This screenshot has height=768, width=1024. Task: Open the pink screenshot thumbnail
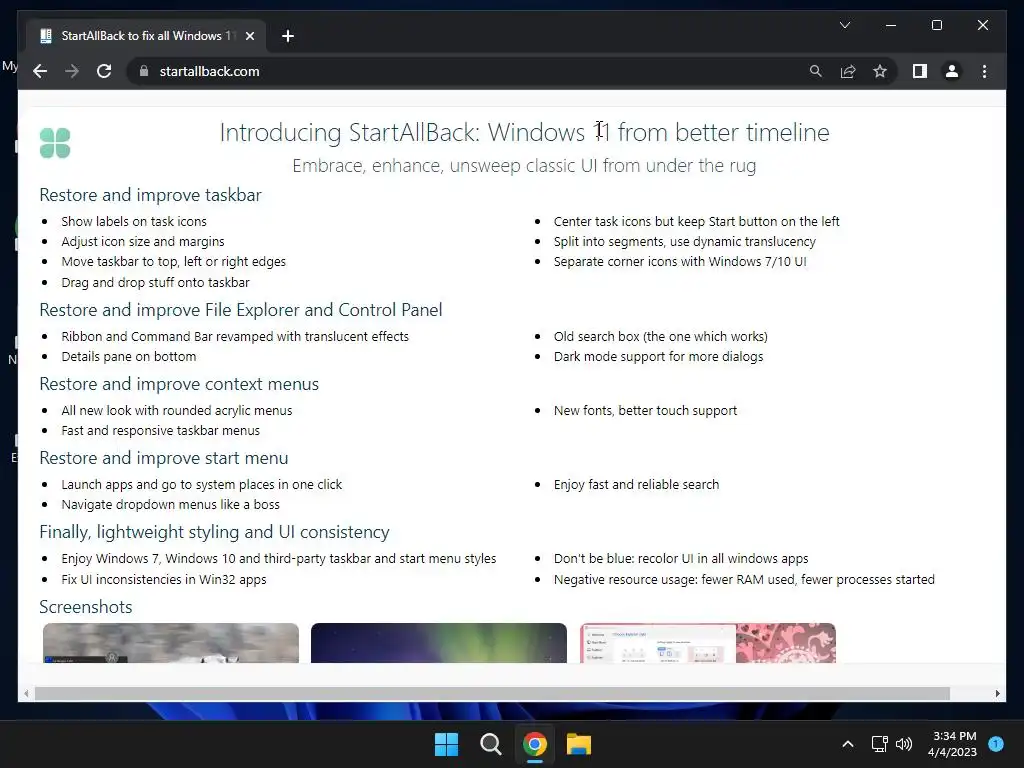pos(708,643)
